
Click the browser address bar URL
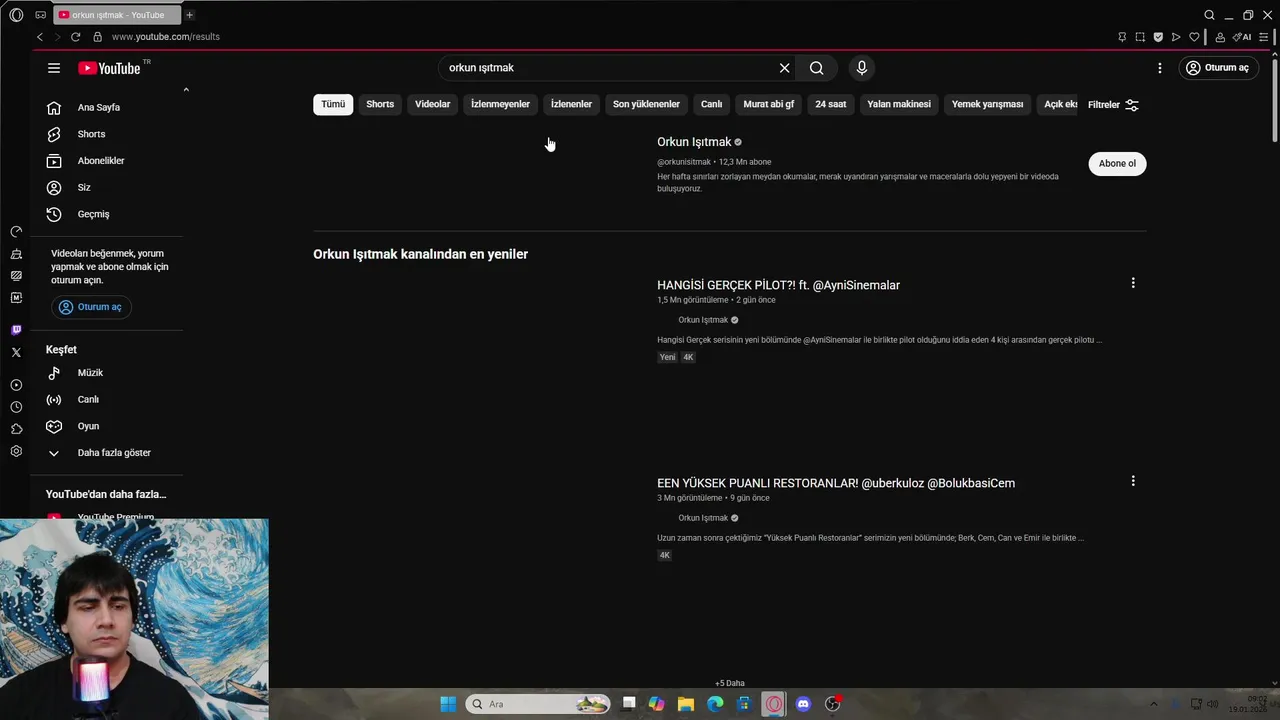point(165,37)
